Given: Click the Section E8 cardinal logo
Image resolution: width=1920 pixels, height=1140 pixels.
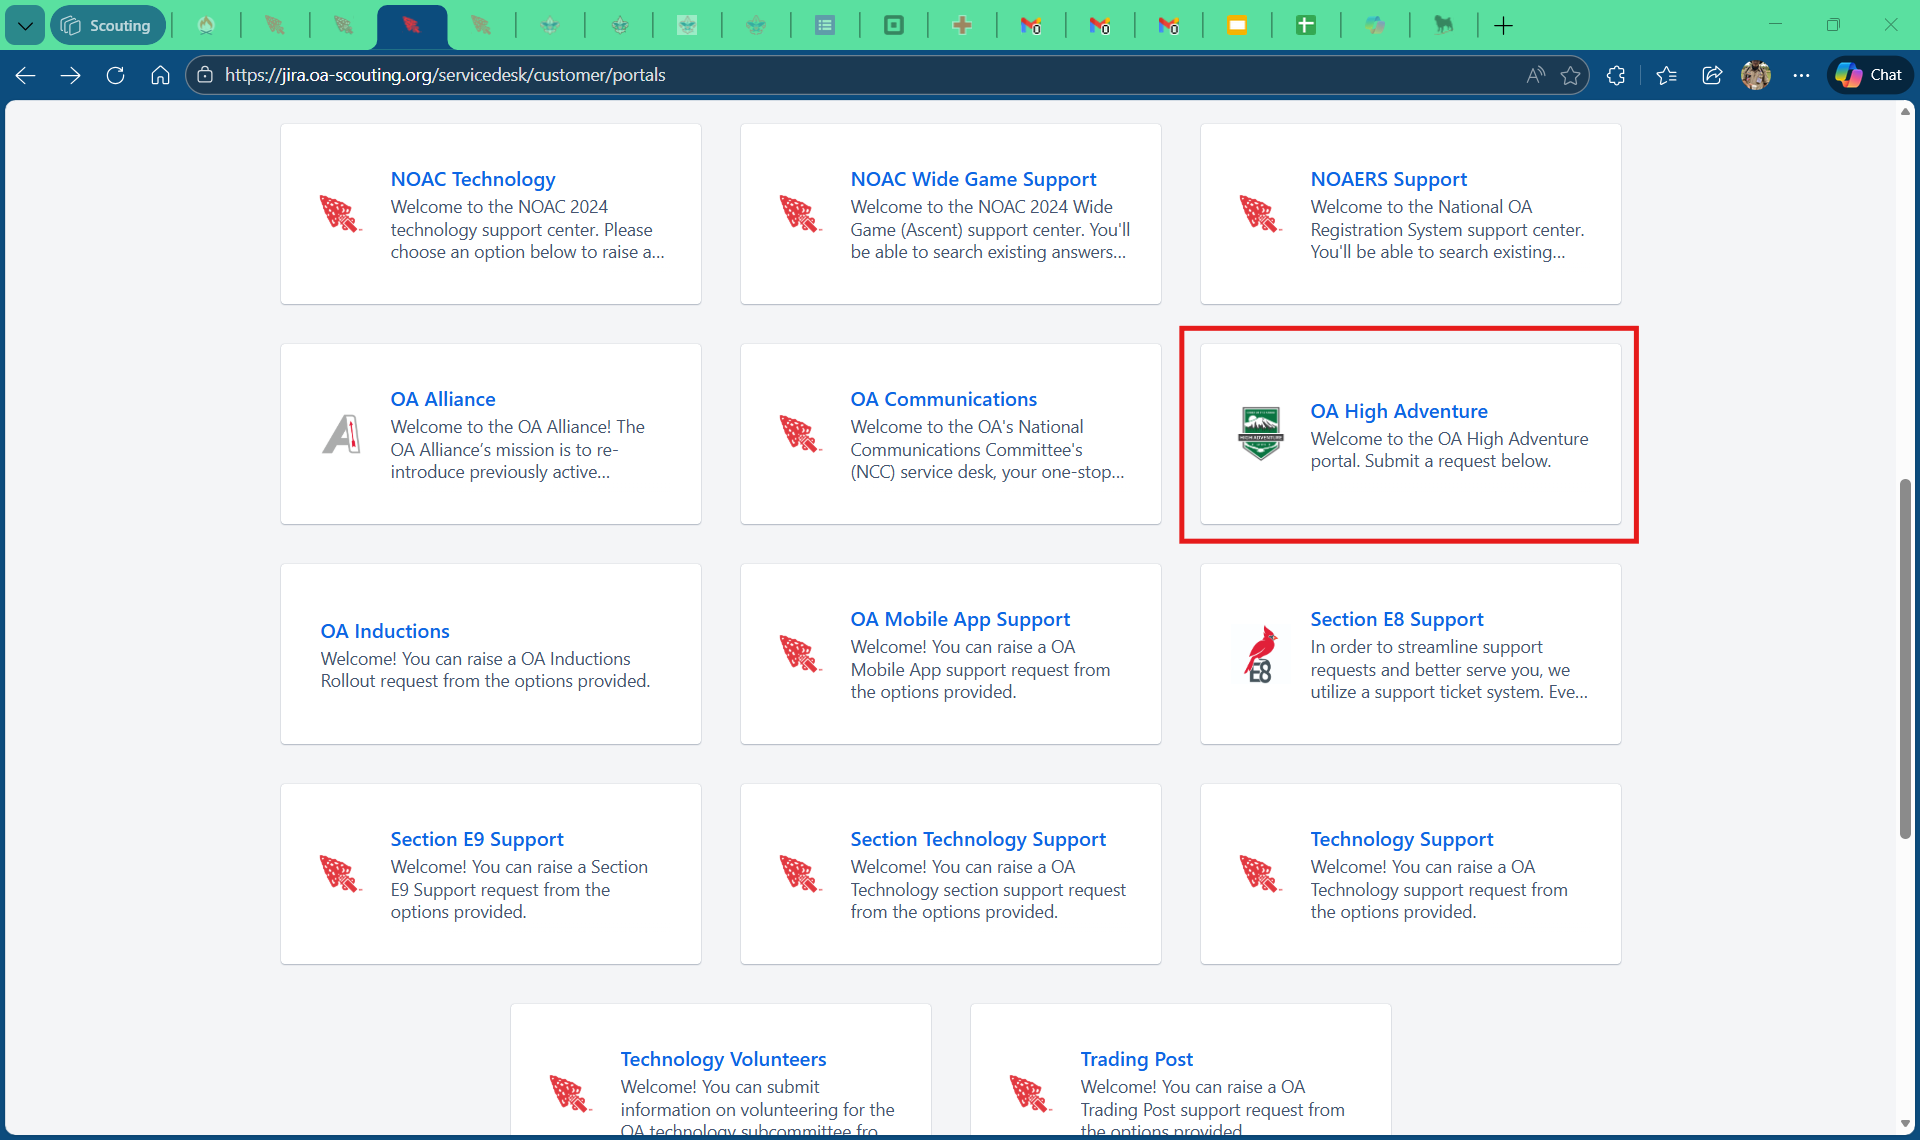Looking at the screenshot, I should click(x=1260, y=654).
